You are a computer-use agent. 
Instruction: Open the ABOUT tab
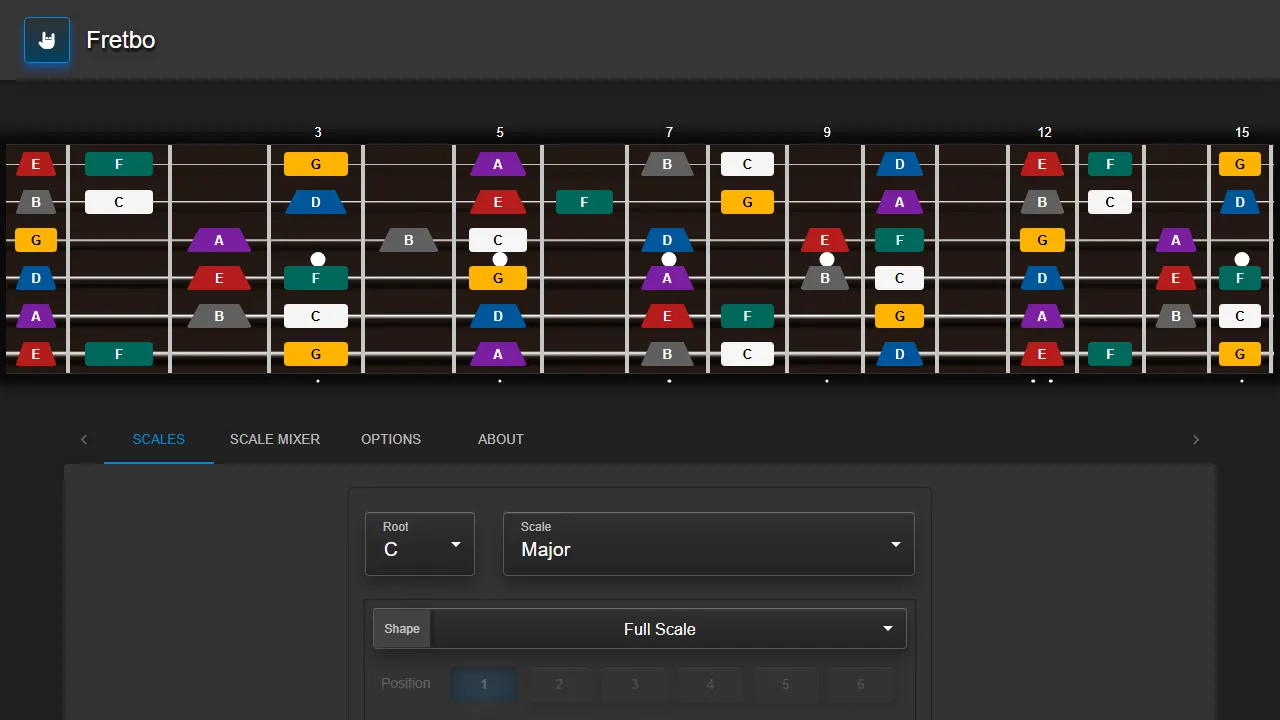click(x=500, y=439)
